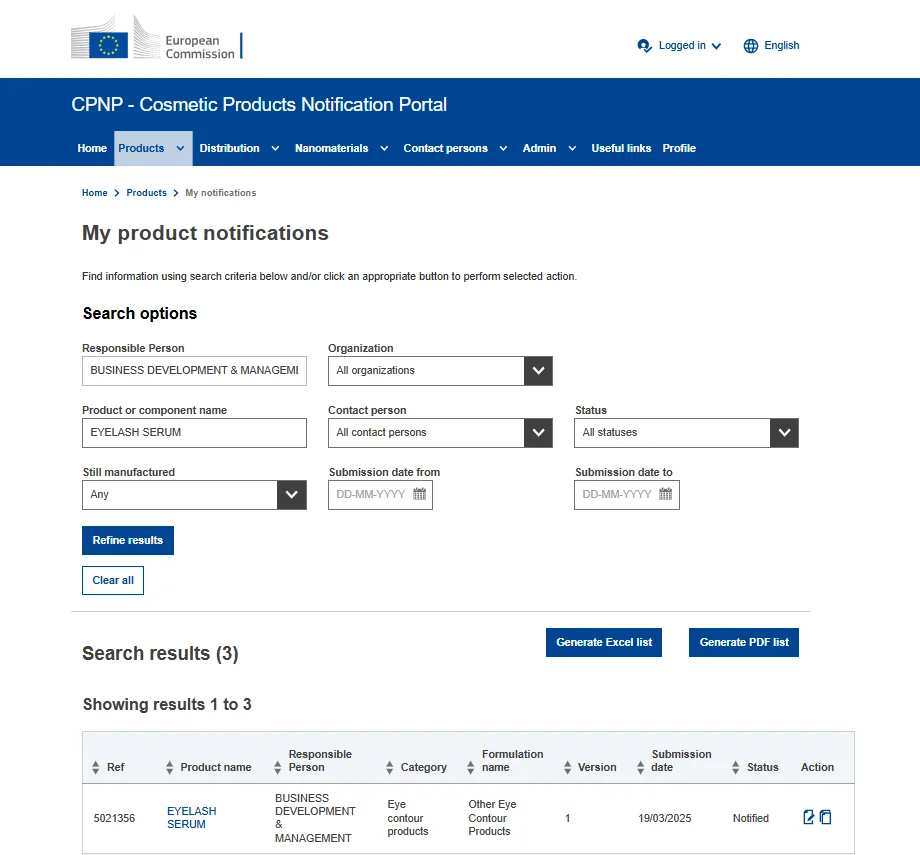Expand the Contact person dropdown
The image size is (920, 855).
pos(538,433)
